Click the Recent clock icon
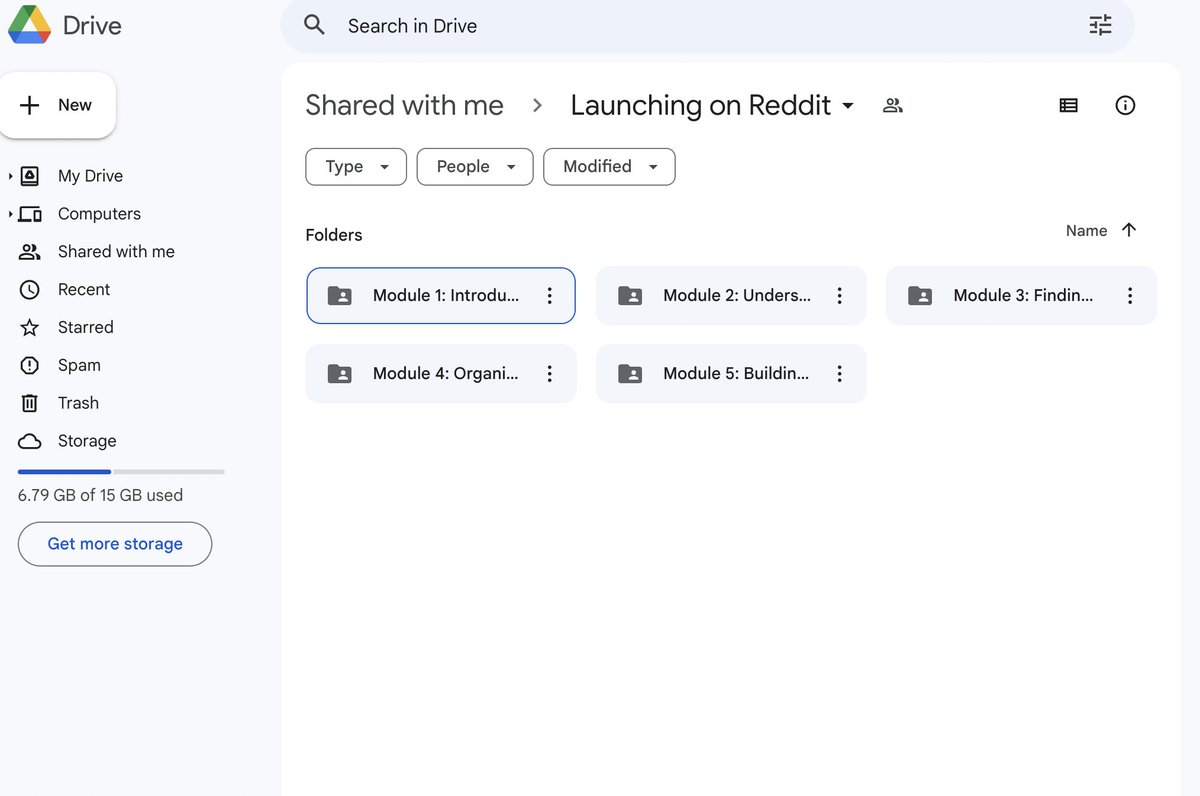 point(30,290)
